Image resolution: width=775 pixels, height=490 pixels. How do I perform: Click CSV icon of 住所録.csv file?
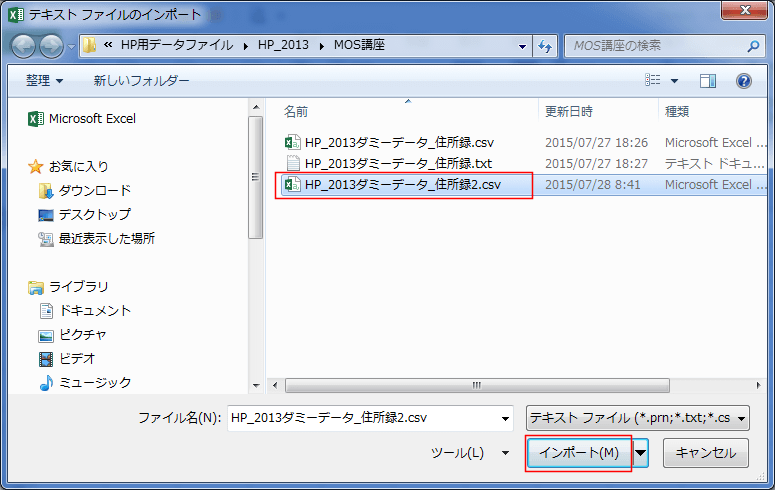tap(293, 142)
